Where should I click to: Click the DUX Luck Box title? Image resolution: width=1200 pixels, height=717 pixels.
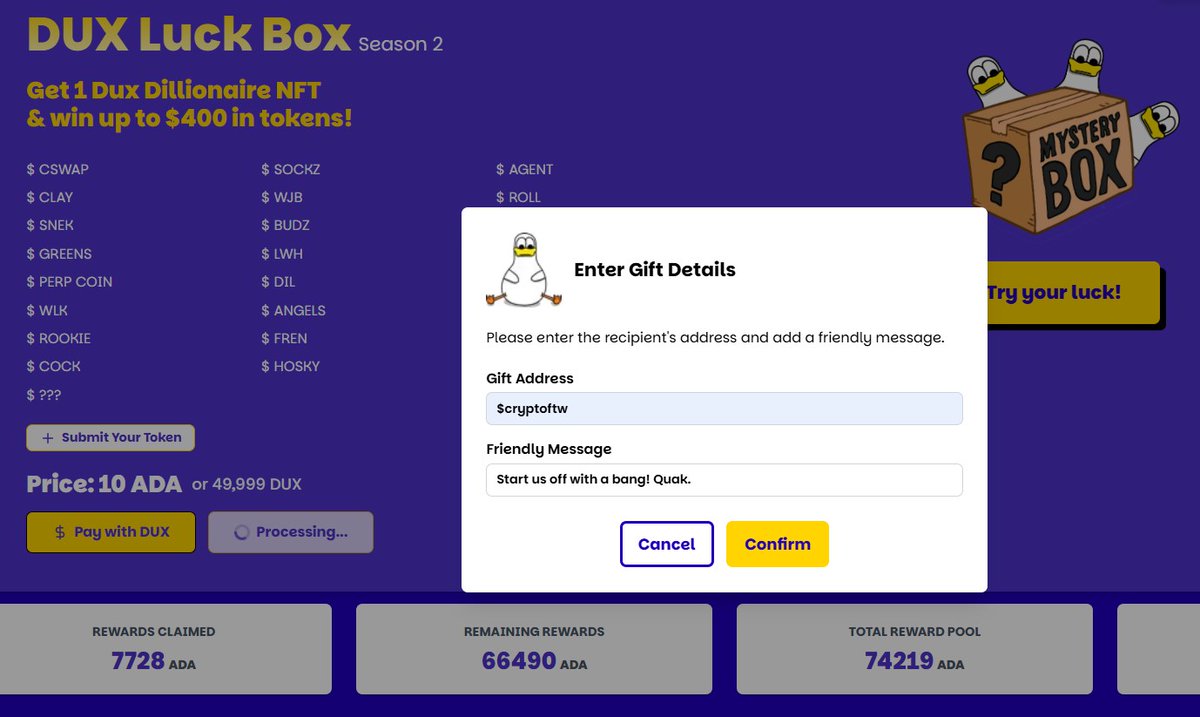[189, 33]
